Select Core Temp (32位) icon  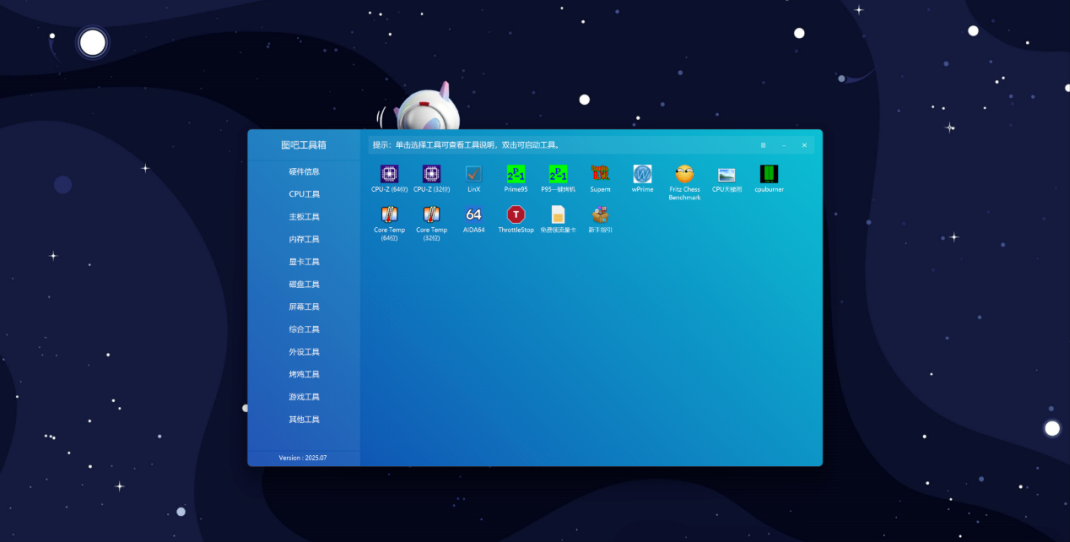coord(432,214)
